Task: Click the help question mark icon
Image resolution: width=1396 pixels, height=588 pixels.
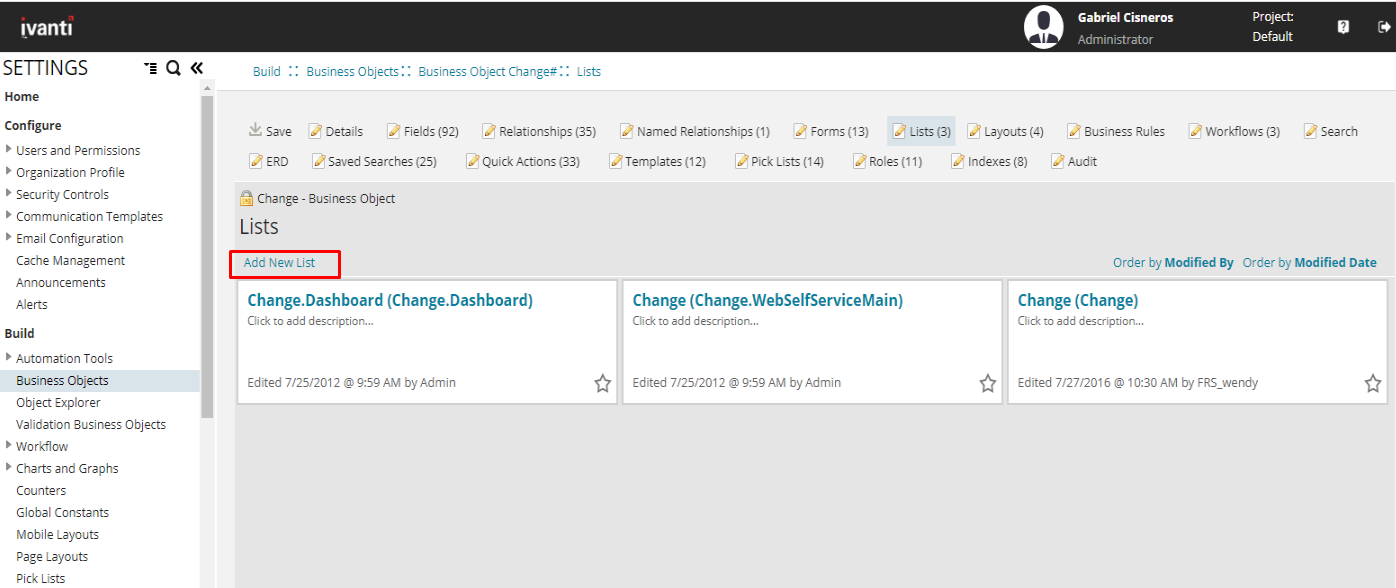Action: (1343, 27)
